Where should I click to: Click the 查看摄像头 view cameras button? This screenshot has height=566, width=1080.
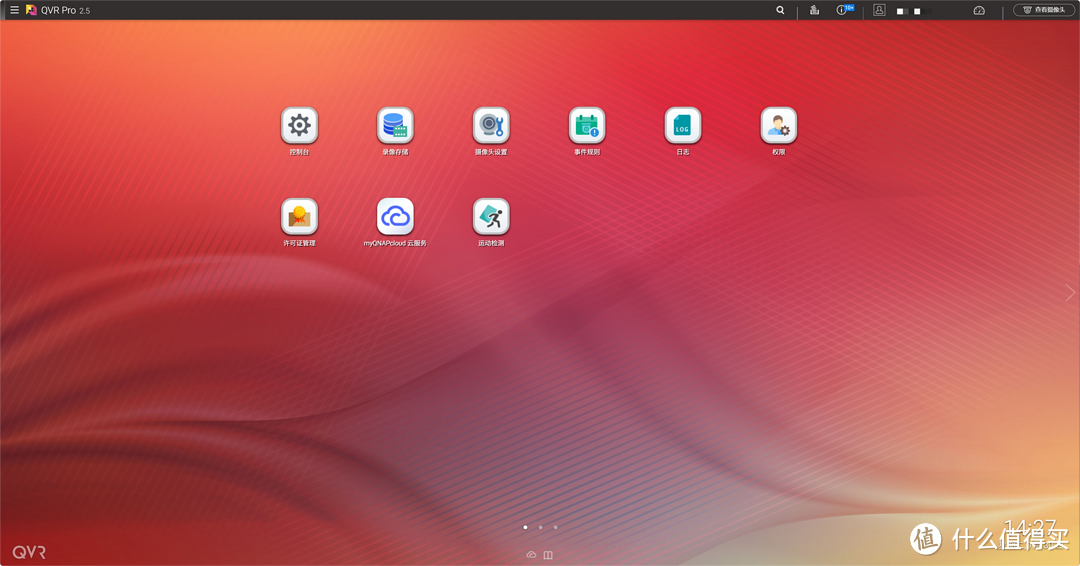1044,10
